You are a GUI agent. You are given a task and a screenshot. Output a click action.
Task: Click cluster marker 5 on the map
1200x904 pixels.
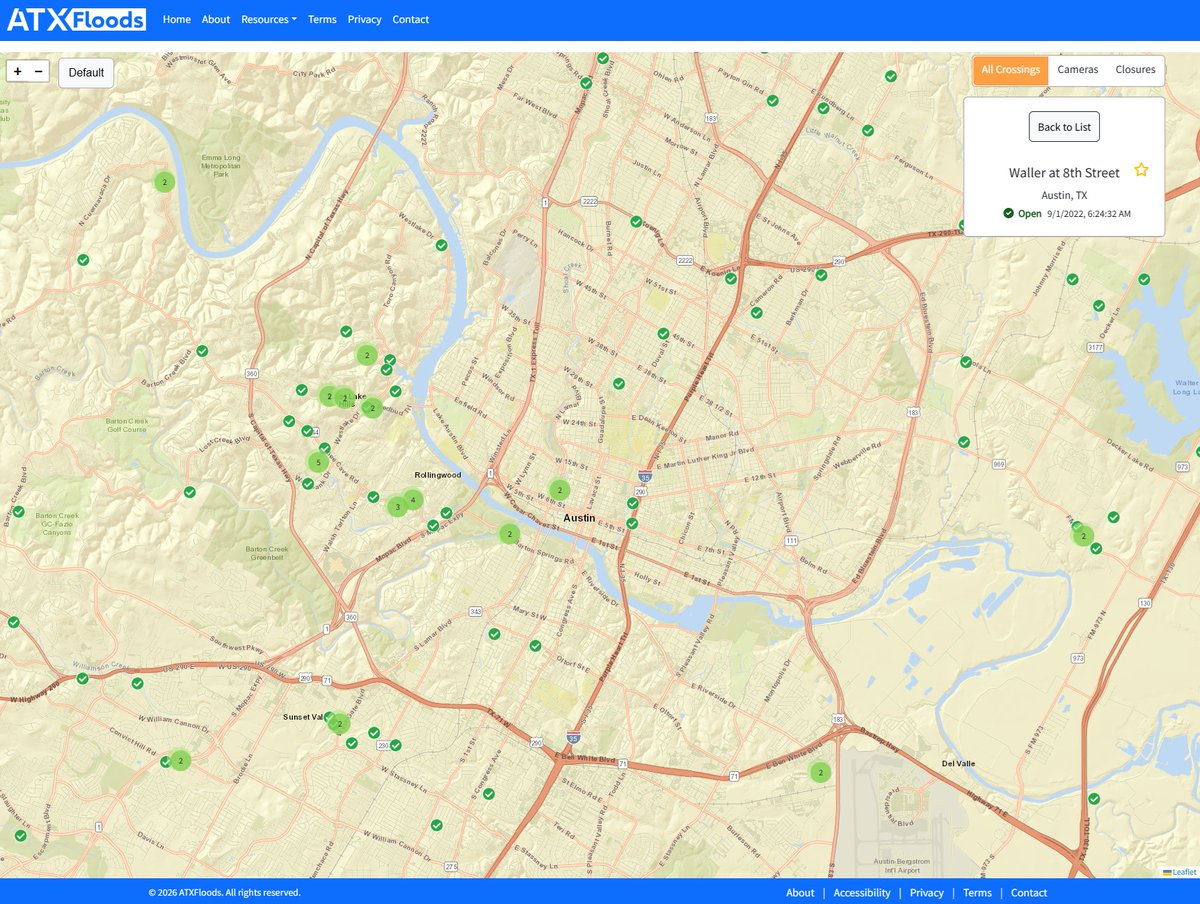(317, 462)
